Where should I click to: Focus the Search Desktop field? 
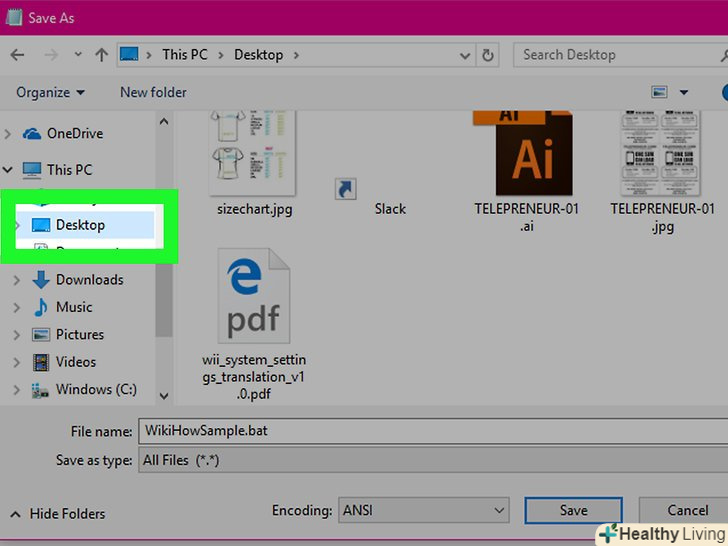620,55
